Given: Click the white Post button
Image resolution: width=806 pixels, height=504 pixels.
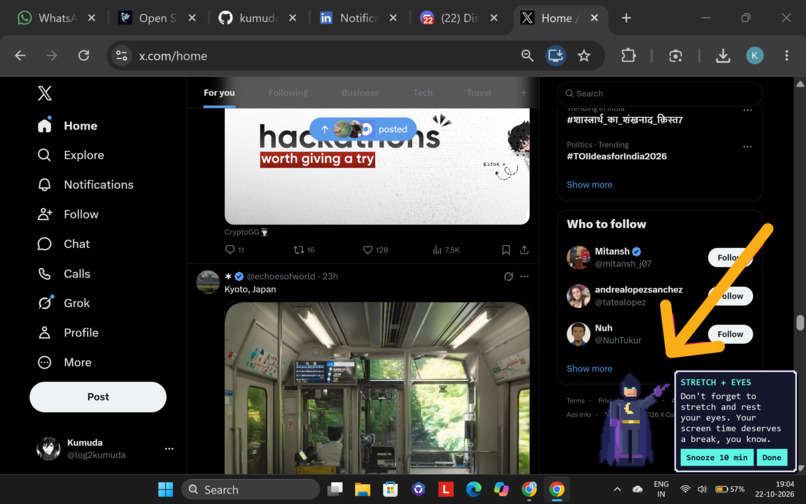Looking at the screenshot, I should 98,397.
